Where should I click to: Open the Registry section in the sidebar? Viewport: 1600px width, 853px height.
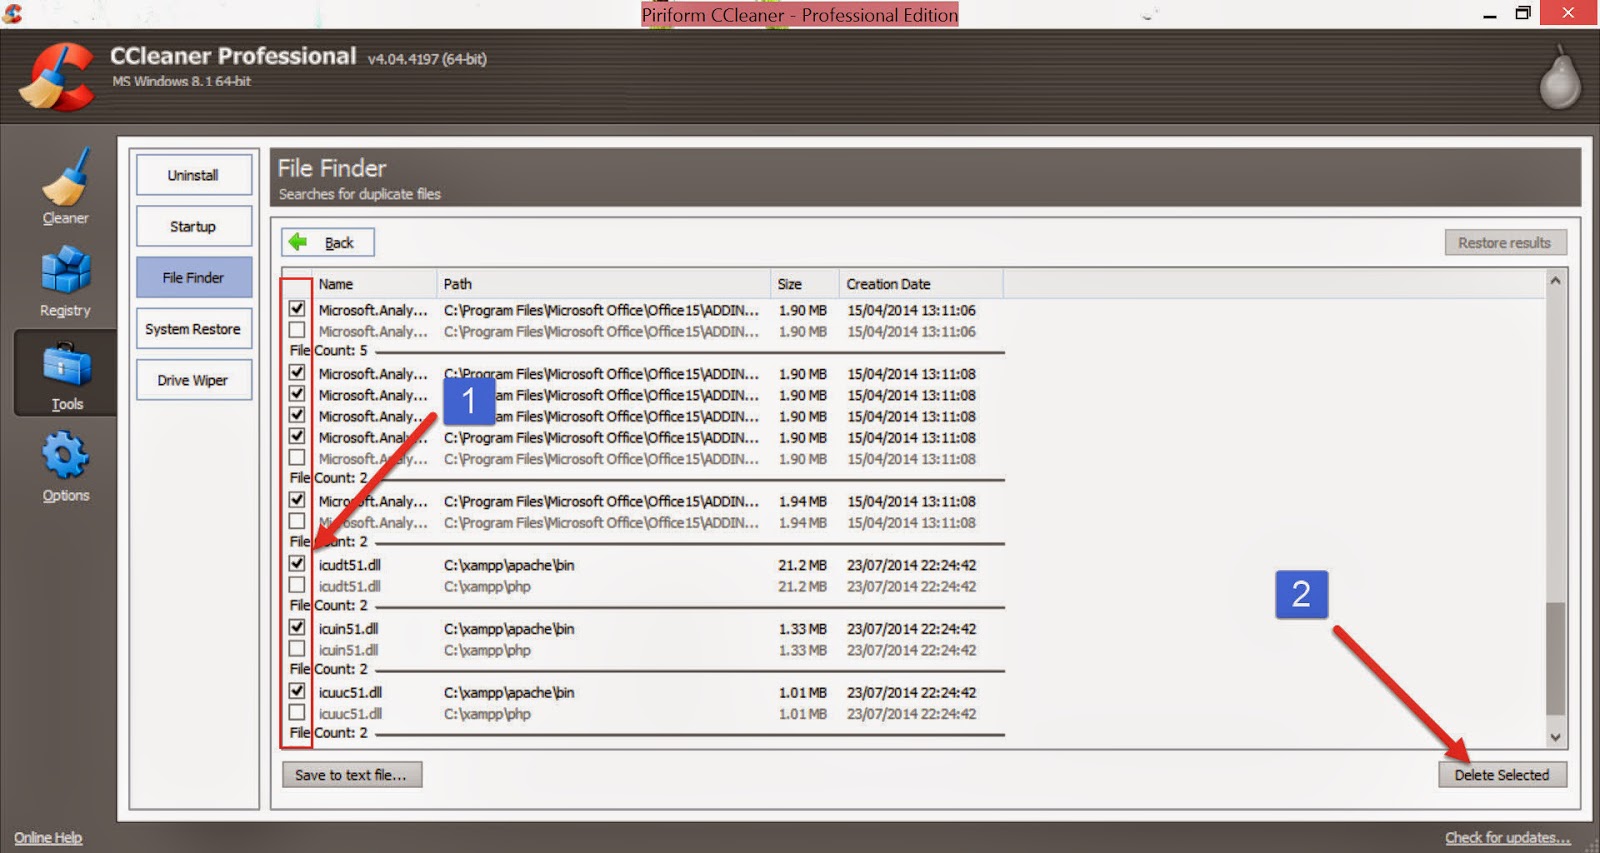pyautogui.click(x=65, y=282)
